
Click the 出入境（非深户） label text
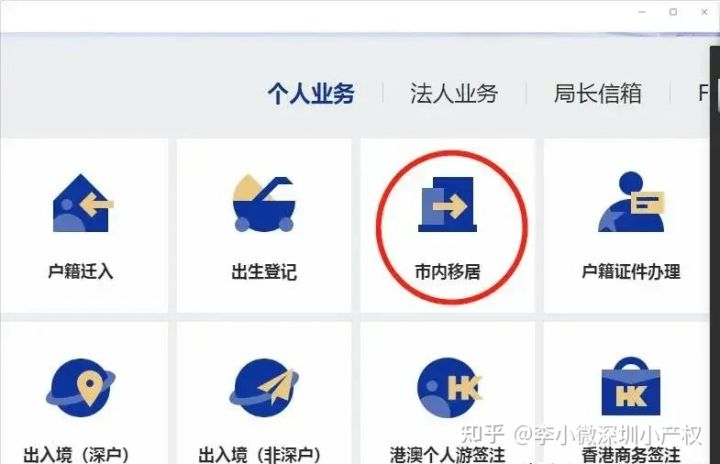tap(259, 455)
